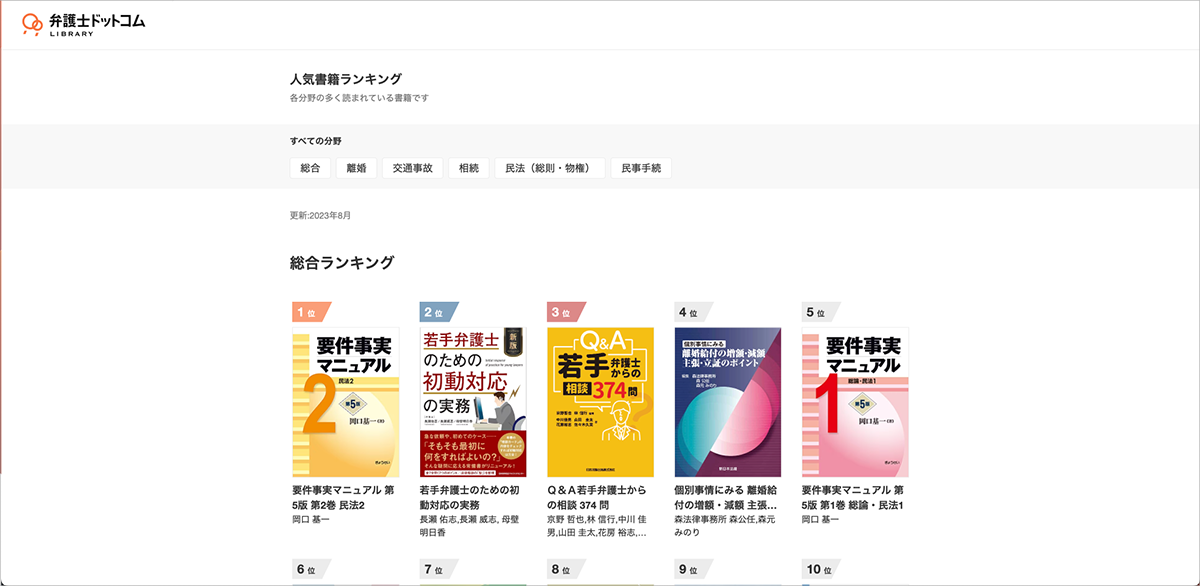Select the 総合 category filter

click(x=309, y=167)
